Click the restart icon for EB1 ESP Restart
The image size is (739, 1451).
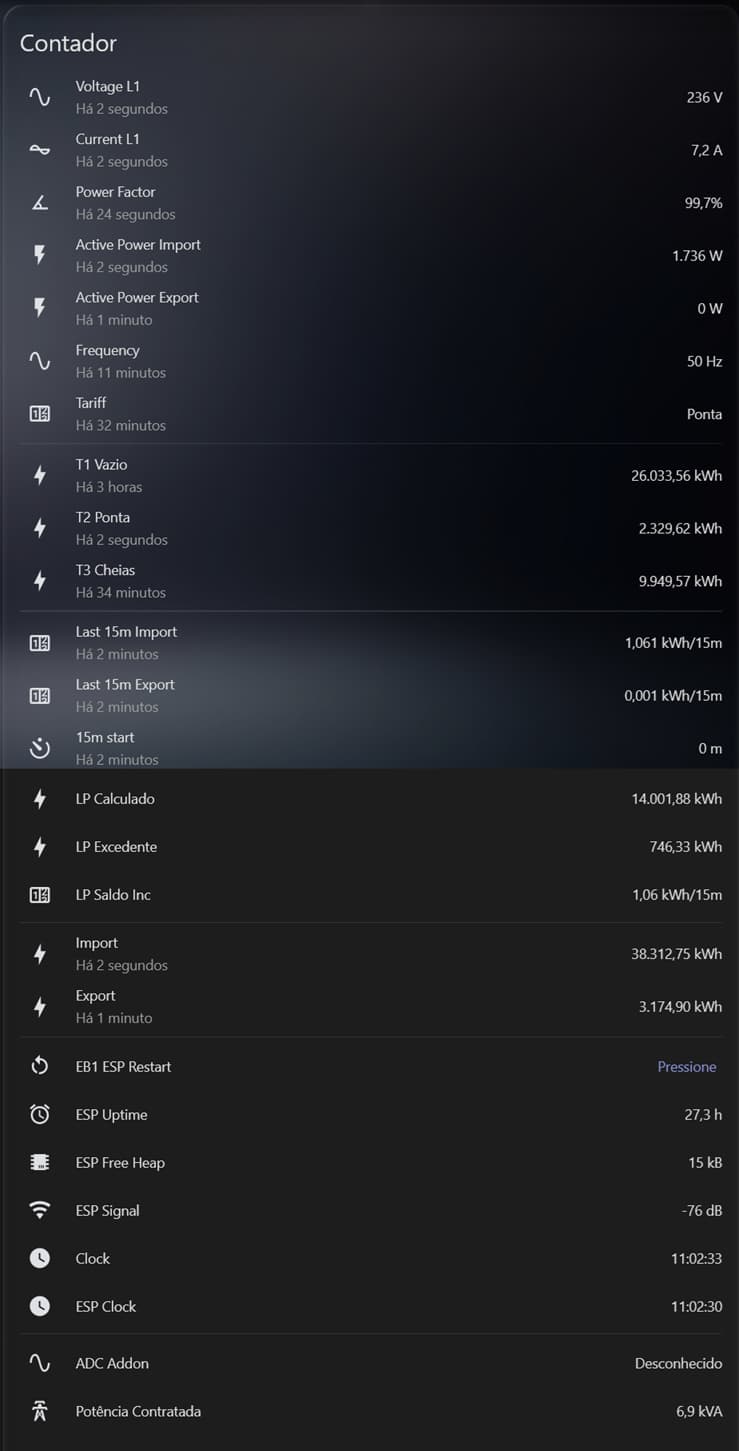point(40,1066)
